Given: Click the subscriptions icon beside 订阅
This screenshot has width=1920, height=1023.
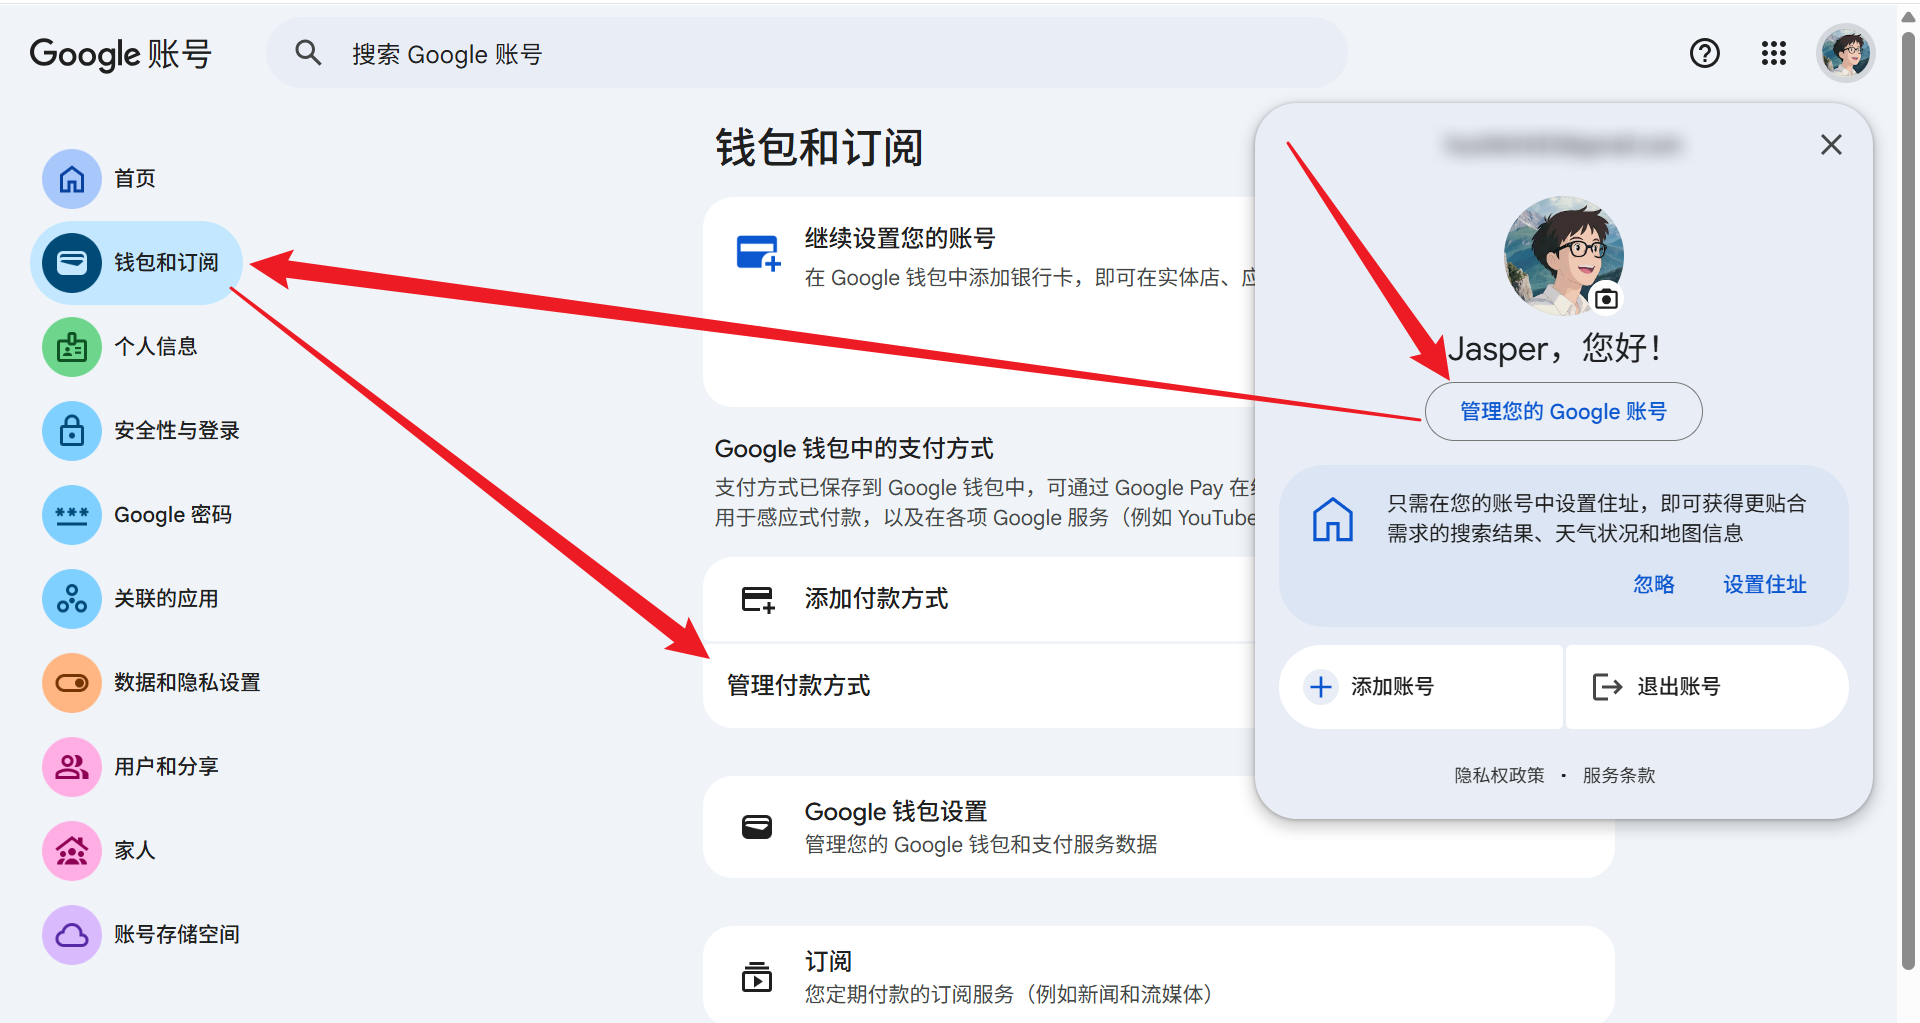Looking at the screenshot, I should tap(757, 976).
